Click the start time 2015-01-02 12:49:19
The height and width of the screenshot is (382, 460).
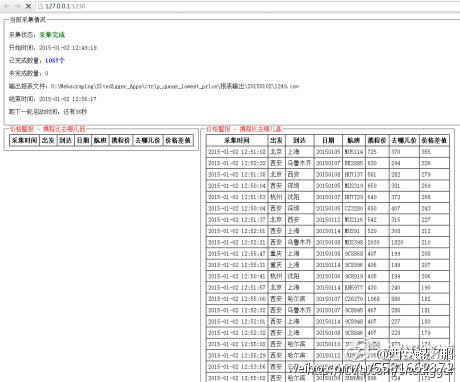[68, 48]
